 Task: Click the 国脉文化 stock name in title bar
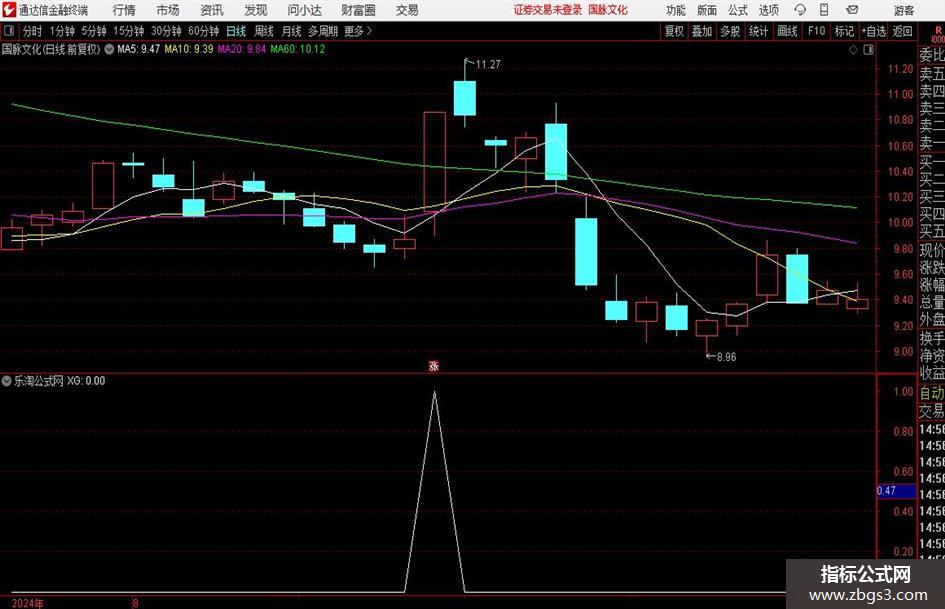pos(608,10)
